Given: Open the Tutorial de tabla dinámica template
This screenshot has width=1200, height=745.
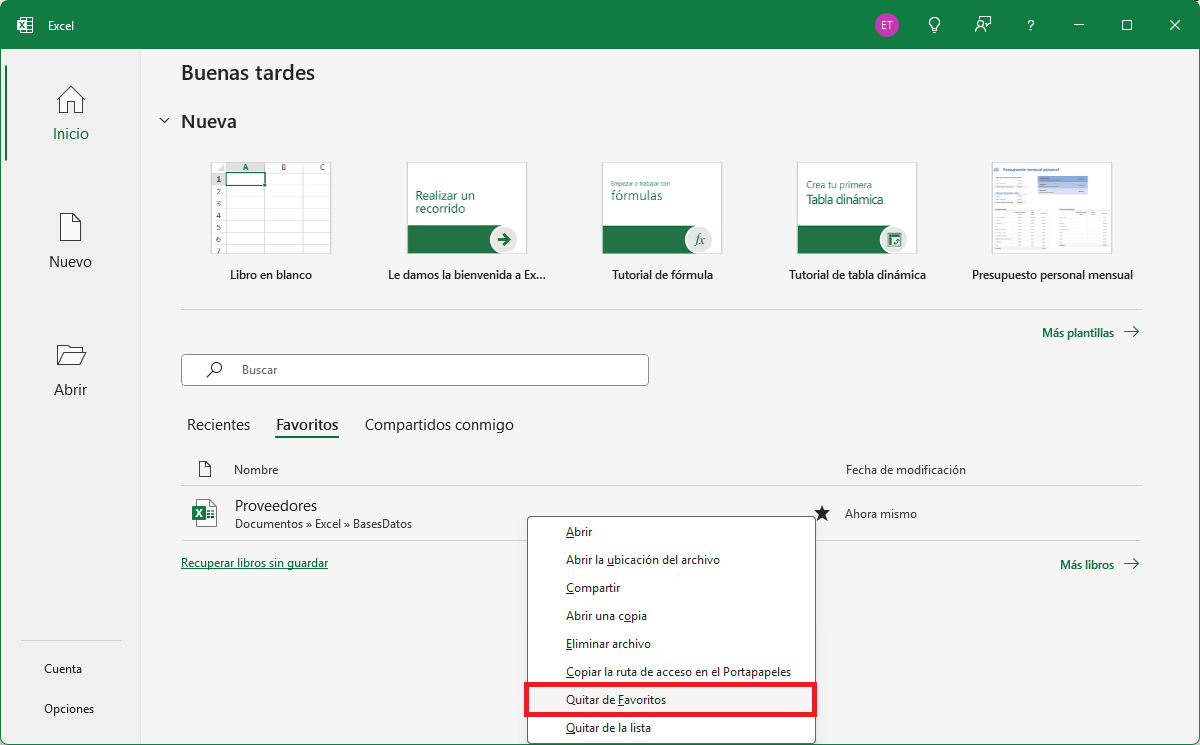Looking at the screenshot, I should tap(857, 222).
